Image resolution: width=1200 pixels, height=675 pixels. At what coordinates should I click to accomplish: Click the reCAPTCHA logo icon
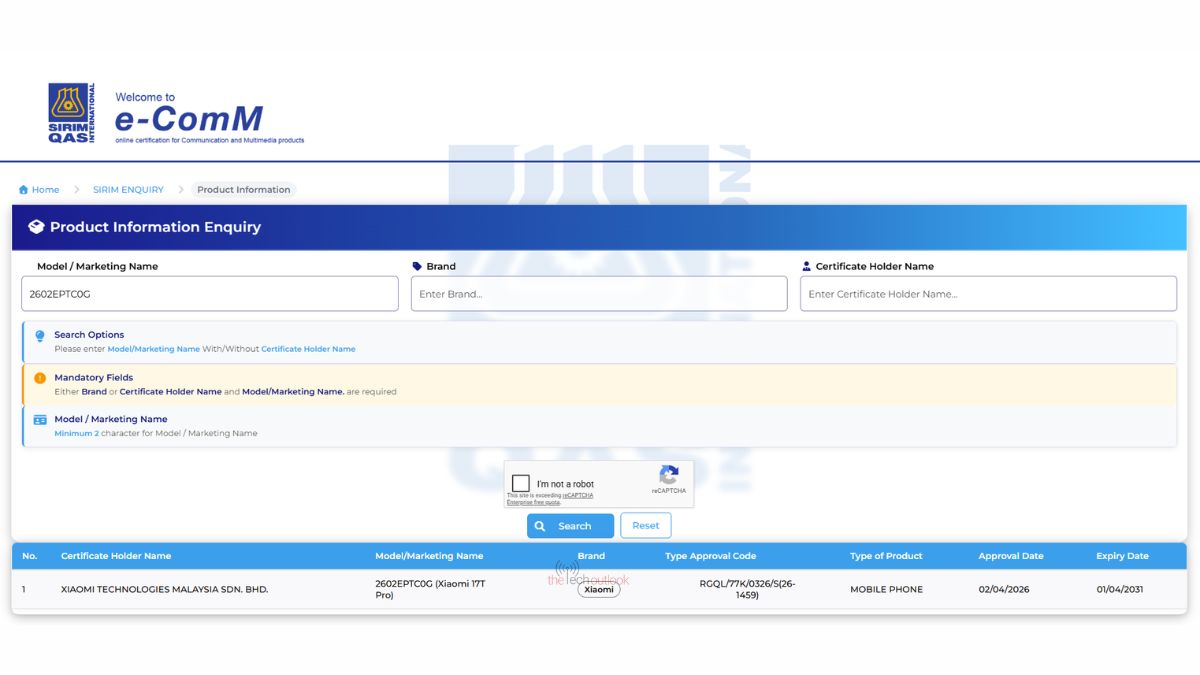pos(669,475)
